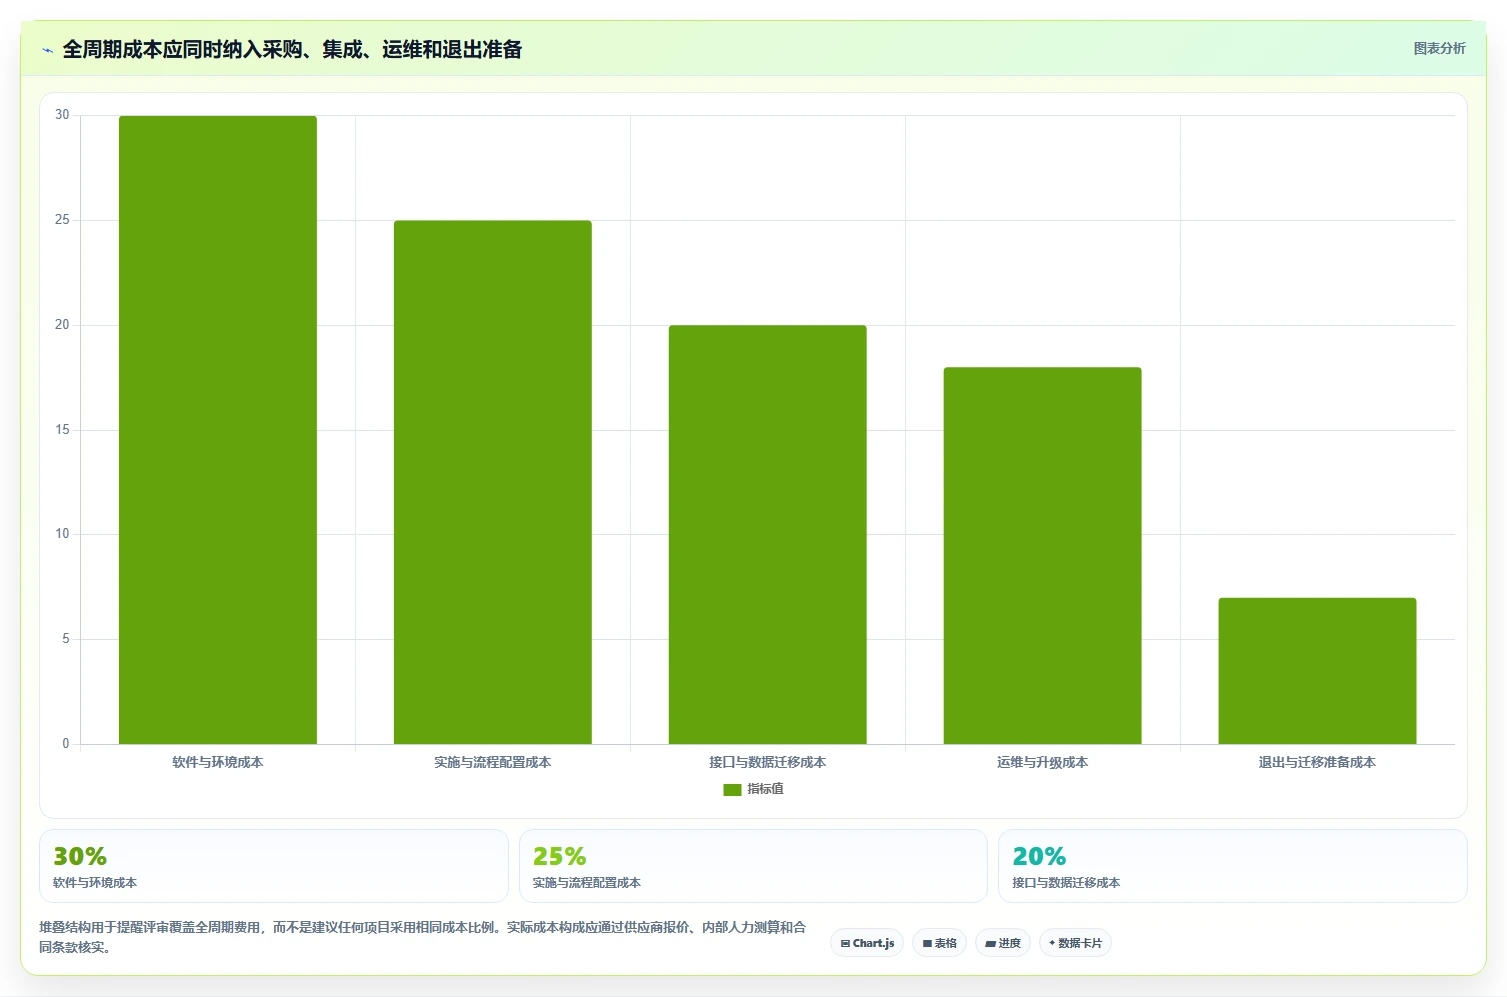The width and height of the screenshot is (1507, 997).
Task: Select the 25% 实施与流程配置成本 data card
Action: (x=753, y=866)
